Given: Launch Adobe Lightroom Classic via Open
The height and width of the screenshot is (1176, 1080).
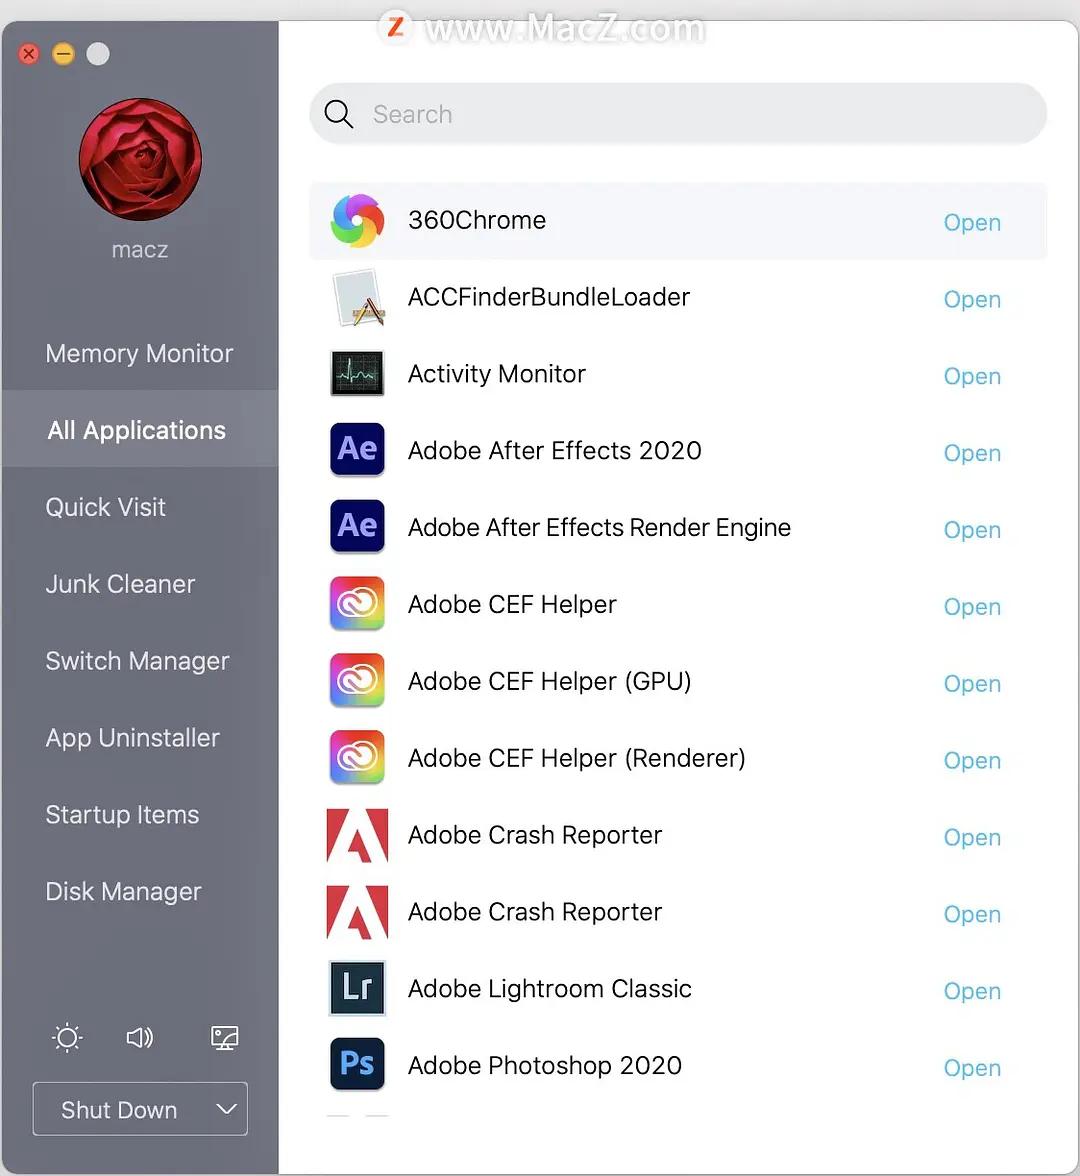Looking at the screenshot, I should (972, 991).
